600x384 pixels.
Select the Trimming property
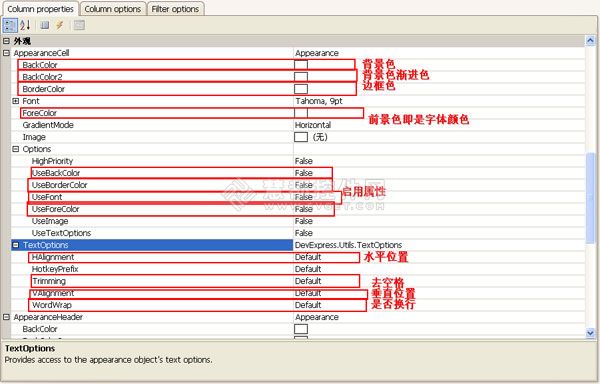(x=49, y=281)
